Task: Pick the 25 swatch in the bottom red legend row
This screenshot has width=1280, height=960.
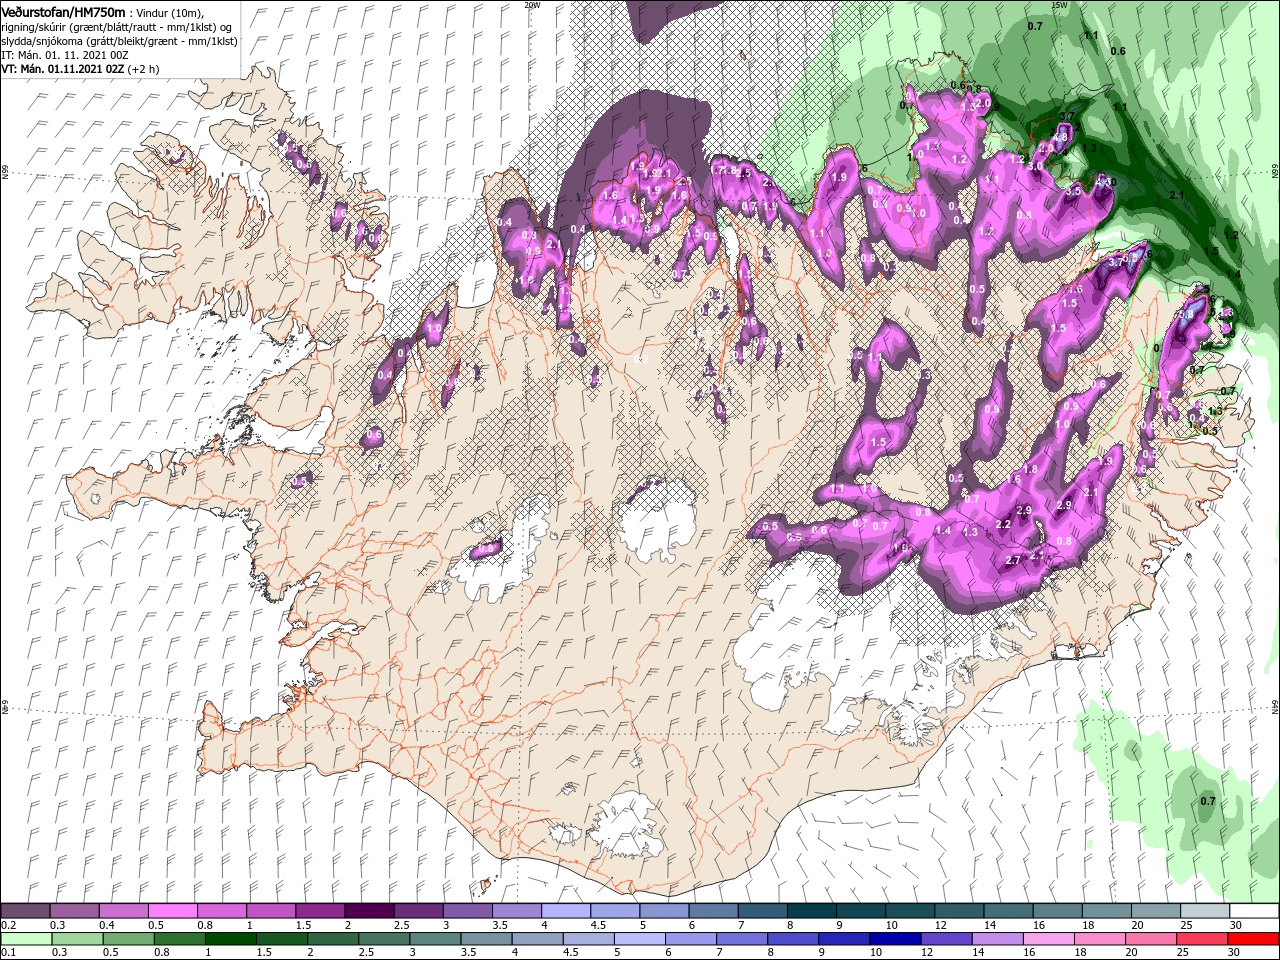Action: pyautogui.click(x=1201, y=939)
